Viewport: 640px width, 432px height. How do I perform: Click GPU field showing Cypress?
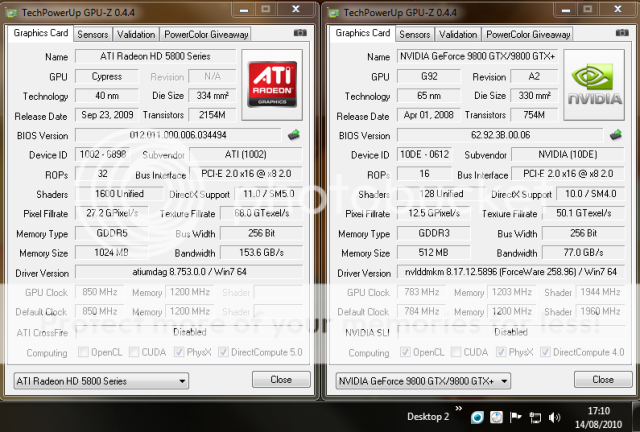107,76
